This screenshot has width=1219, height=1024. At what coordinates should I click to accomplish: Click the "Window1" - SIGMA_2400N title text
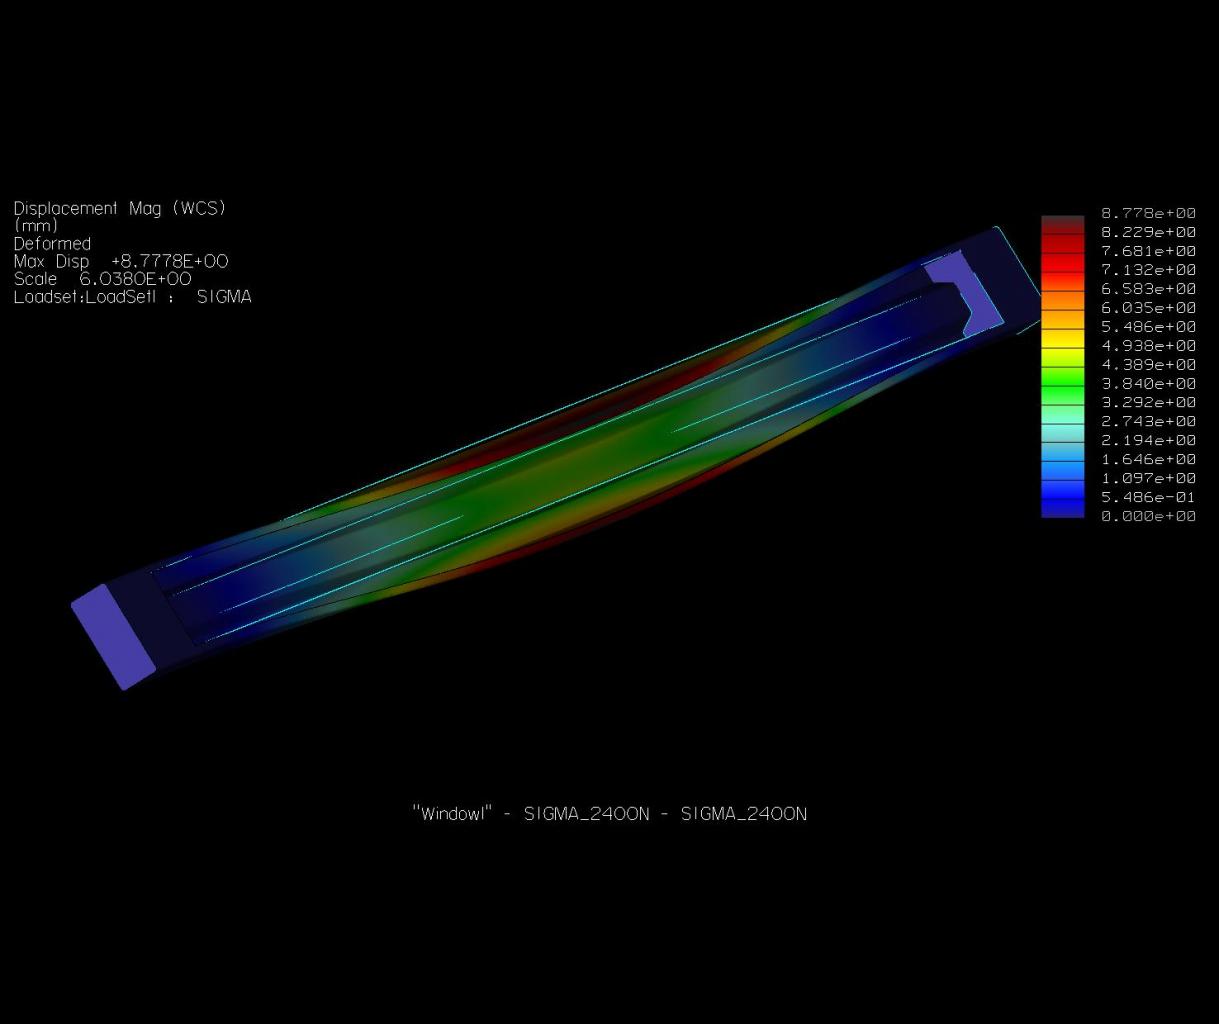[610, 813]
